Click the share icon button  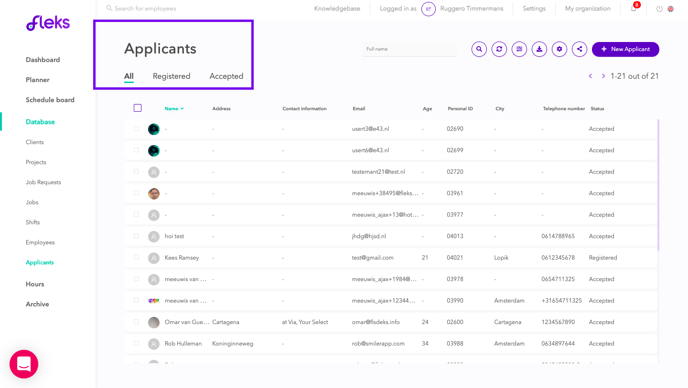click(x=580, y=49)
